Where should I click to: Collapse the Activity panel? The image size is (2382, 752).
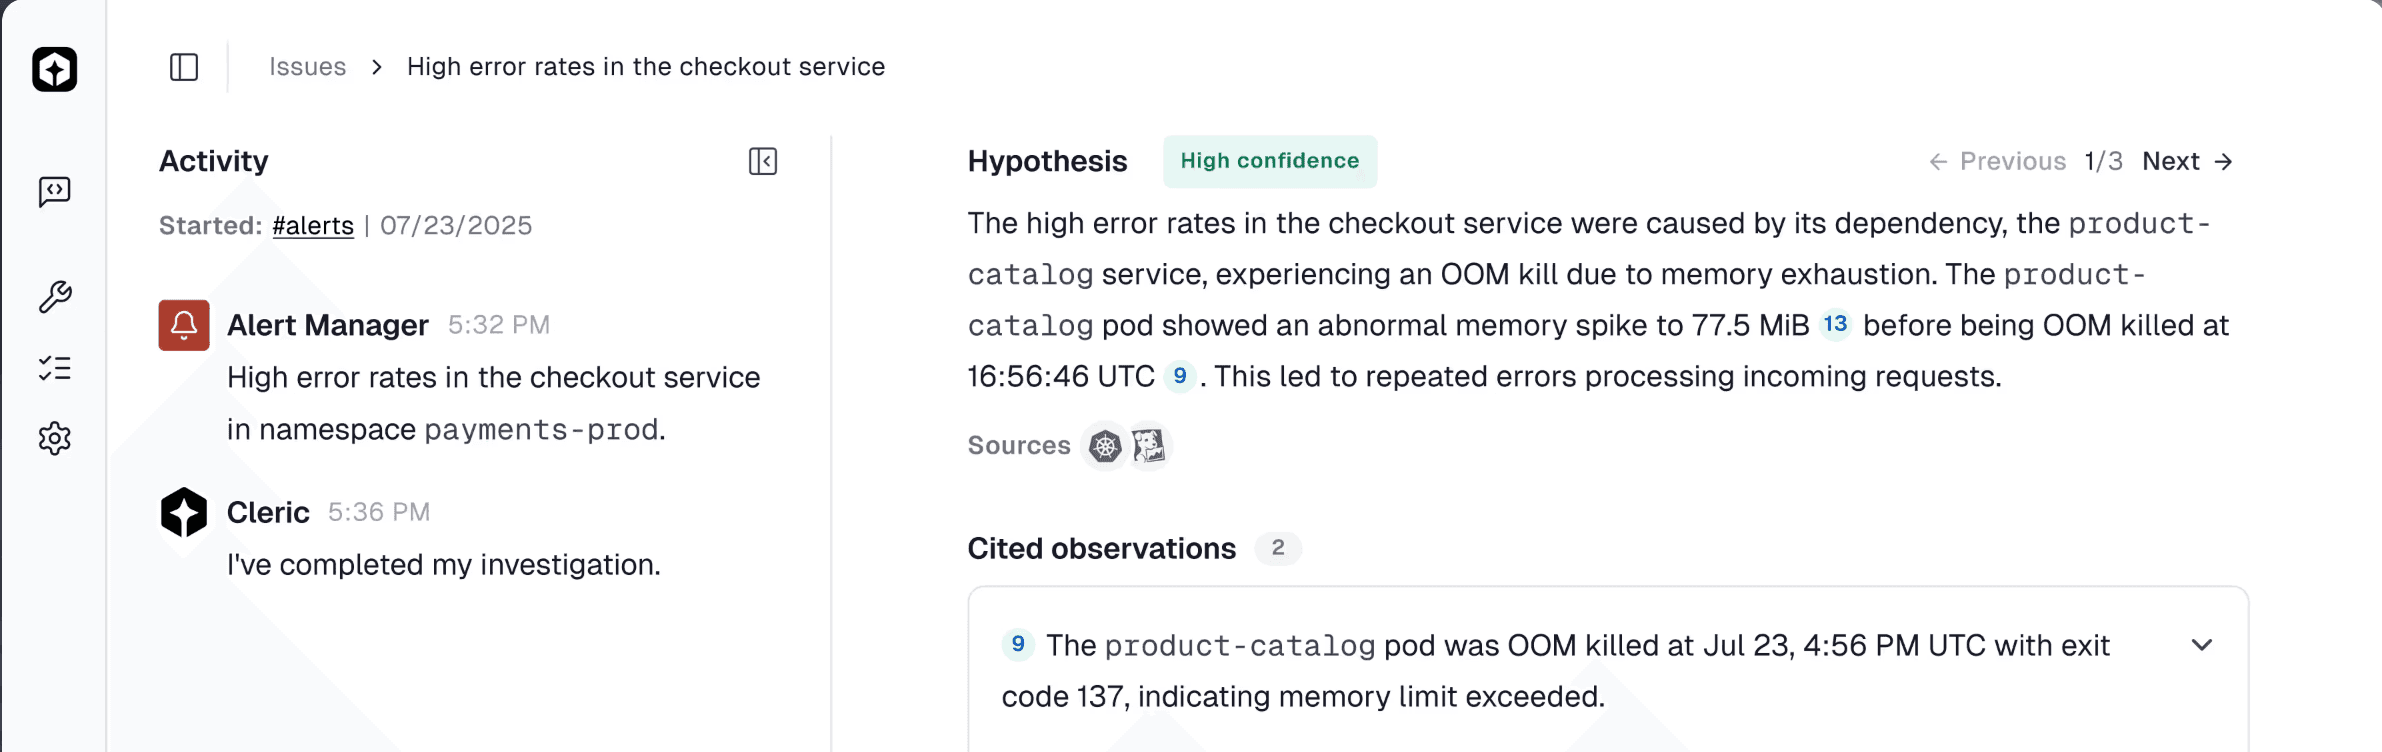(763, 161)
